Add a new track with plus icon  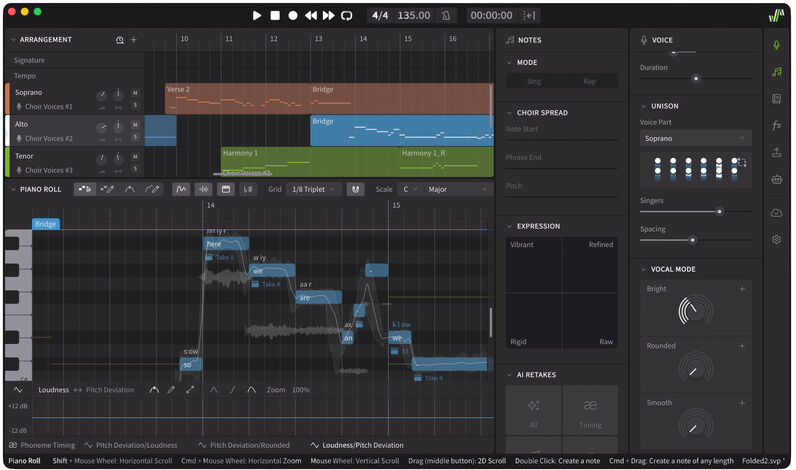(x=134, y=40)
